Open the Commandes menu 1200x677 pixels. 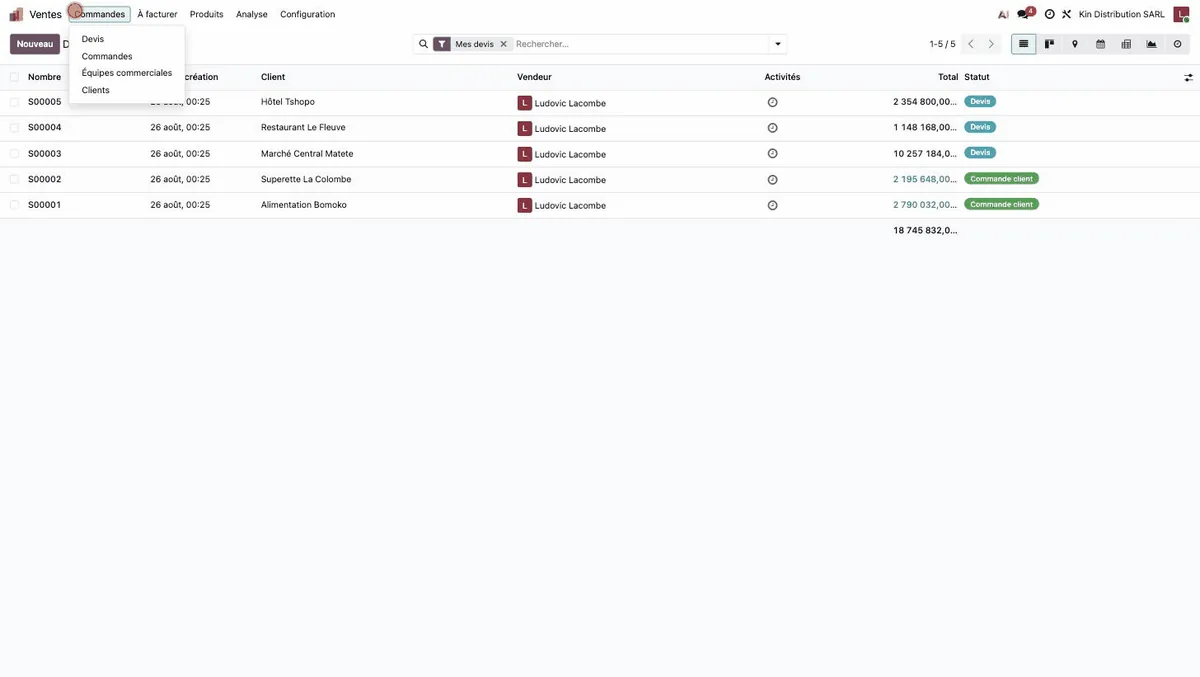(99, 14)
